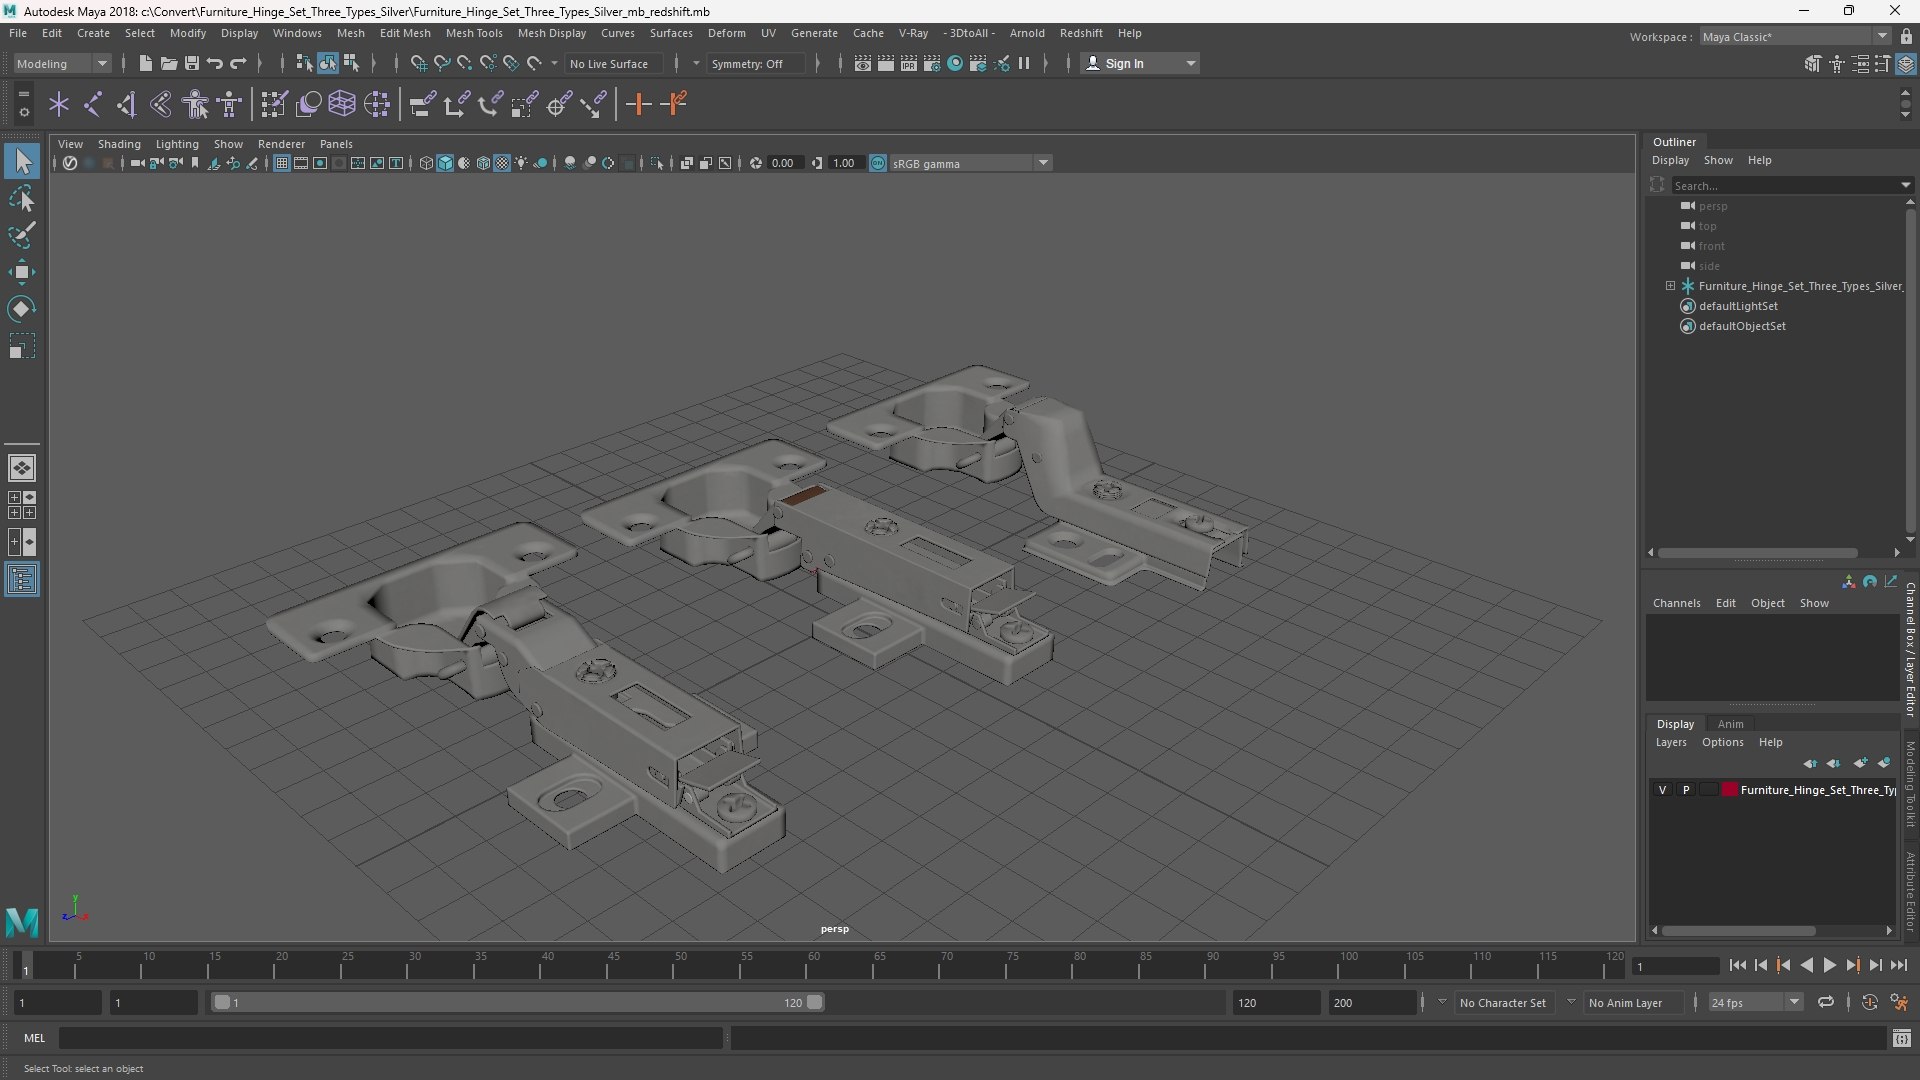
Task: Open the Workspace Maya Classic dropdown
Action: (x=1794, y=37)
